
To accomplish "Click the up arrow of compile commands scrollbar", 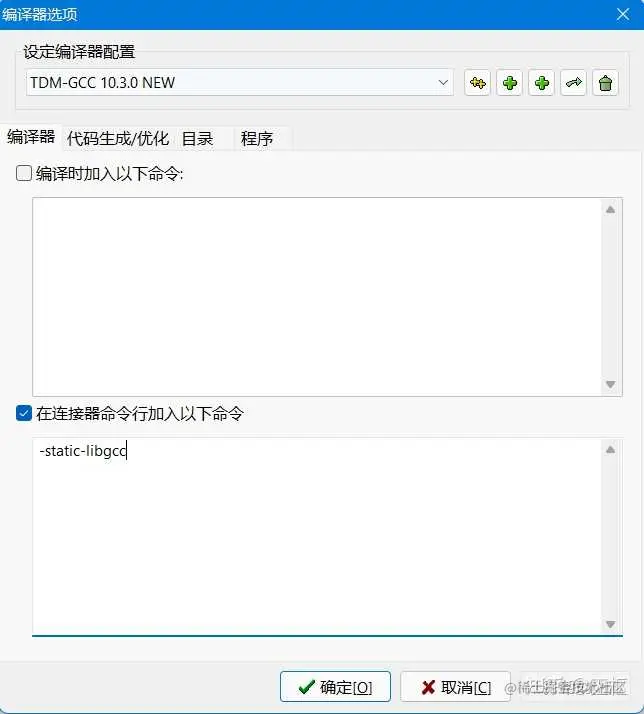I will pyautogui.click(x=611, y=209).
